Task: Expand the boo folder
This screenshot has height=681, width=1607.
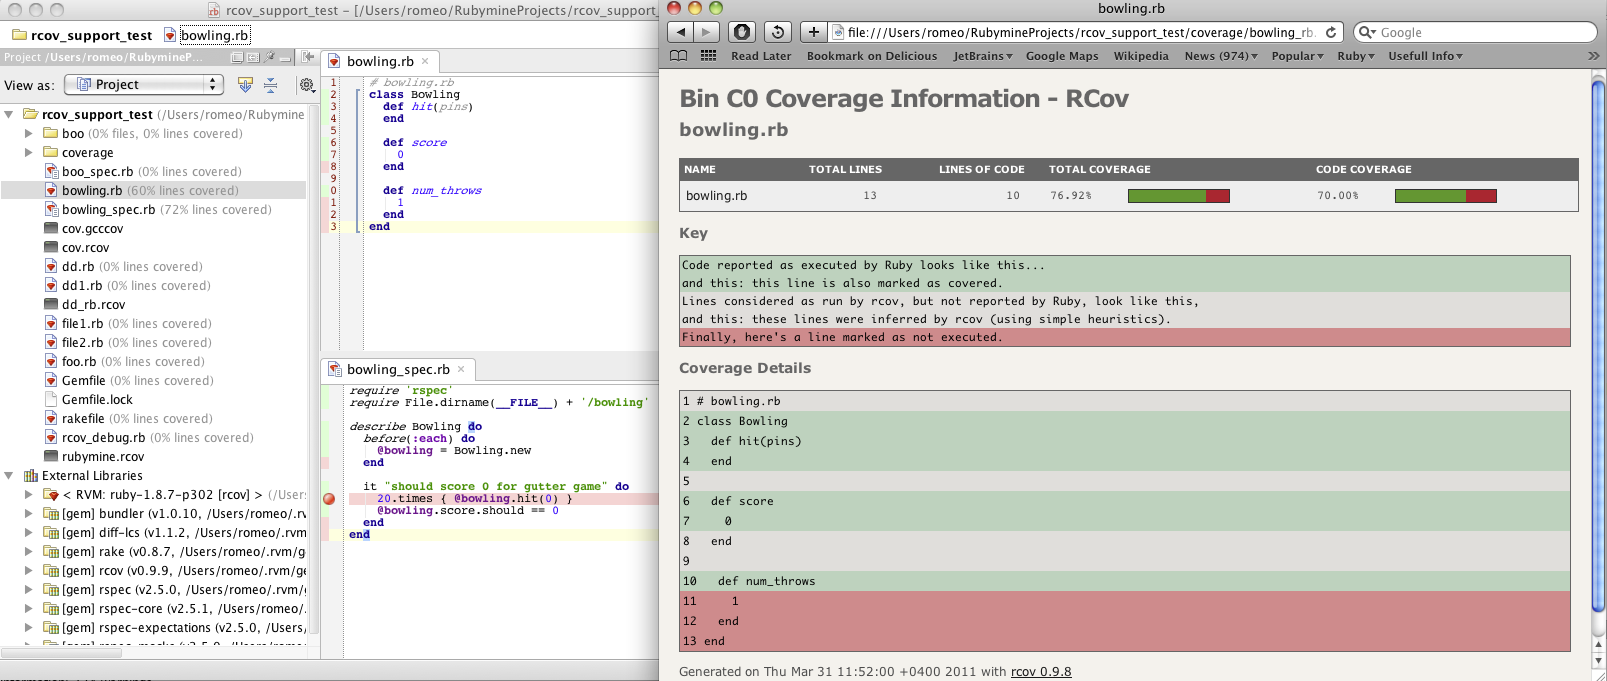Action: click(x=29, y=133)
